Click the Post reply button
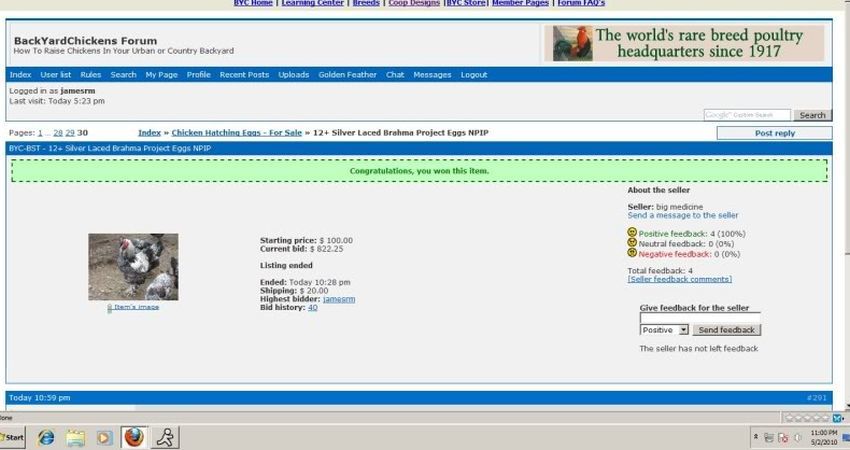The image size is (850, 450). pyautogui.click(x=775, y=133)
